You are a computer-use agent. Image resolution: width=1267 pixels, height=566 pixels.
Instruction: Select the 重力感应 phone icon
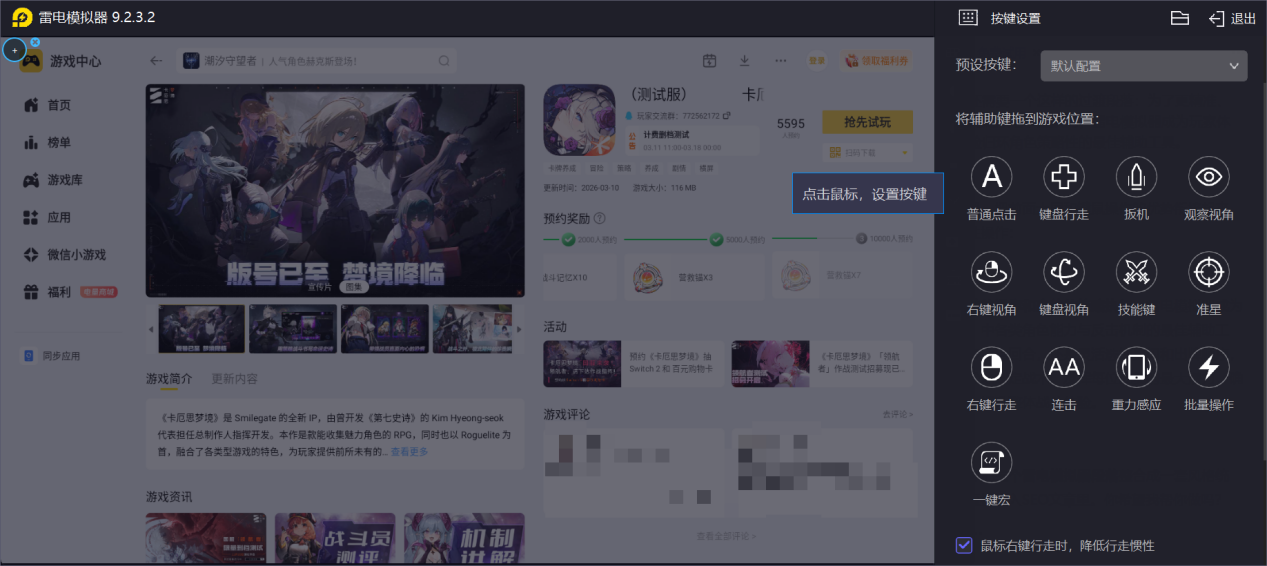tap(1136, 367)
